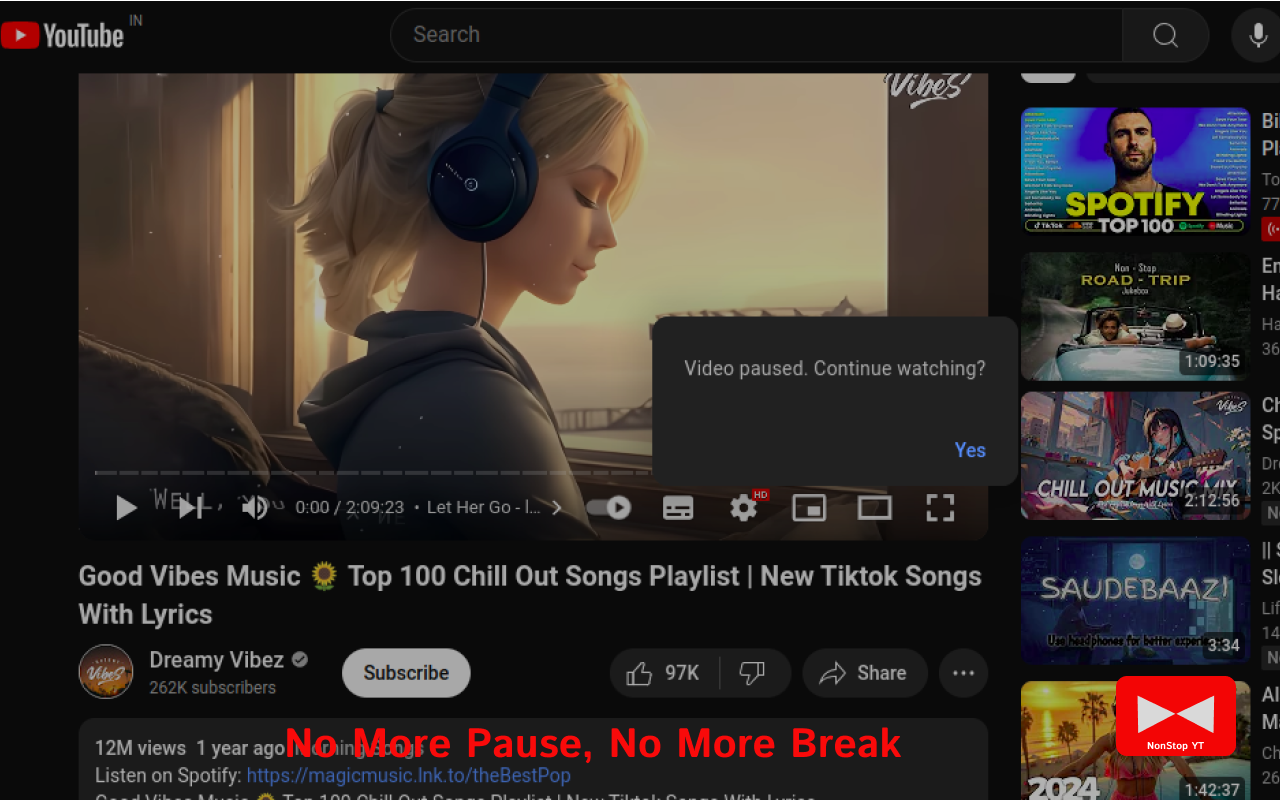
Task: Open the Miniplayer
Action: point(809,508)
